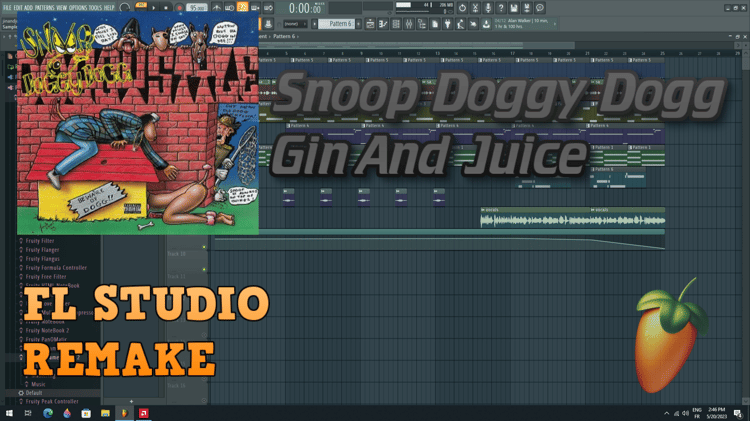The height and width of the screenshot is (421, 750).
Task: Toggle the loop recording icon
Action: (268, 8)
